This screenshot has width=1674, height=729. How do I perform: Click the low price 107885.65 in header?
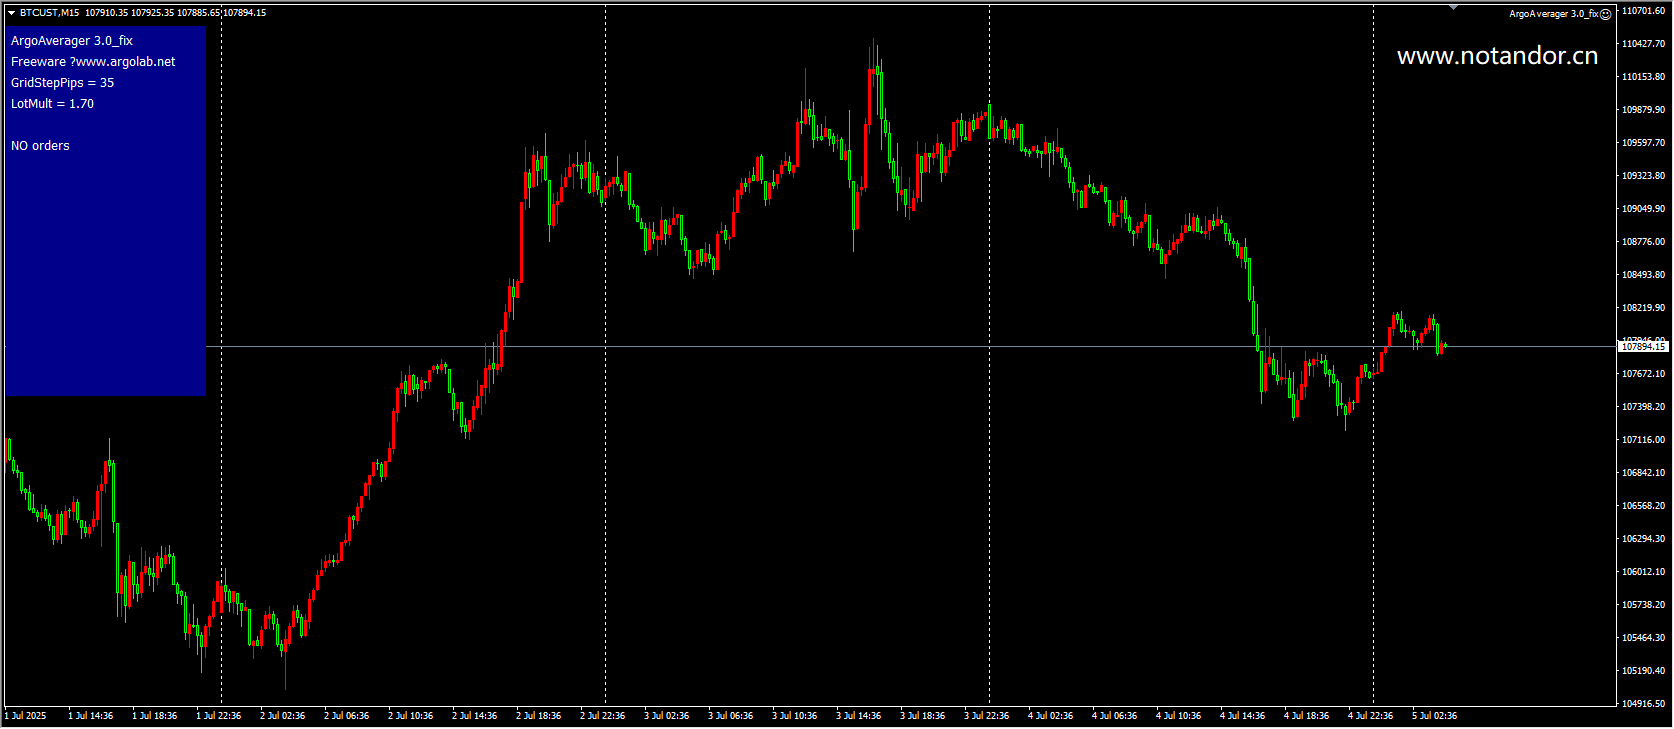198,13
